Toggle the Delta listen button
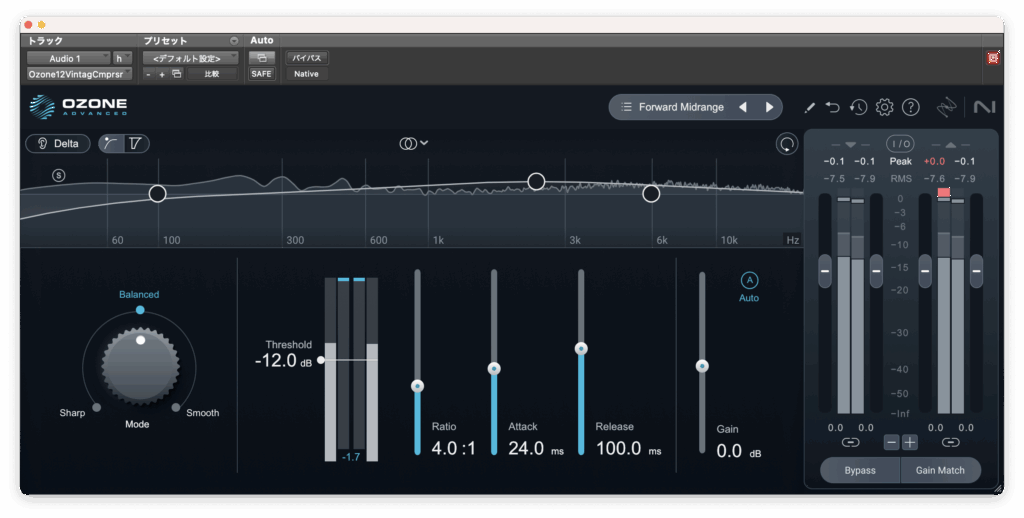The height and width of the screenshot is (518, 1024). pyautogui.click(x=58, y=143)
